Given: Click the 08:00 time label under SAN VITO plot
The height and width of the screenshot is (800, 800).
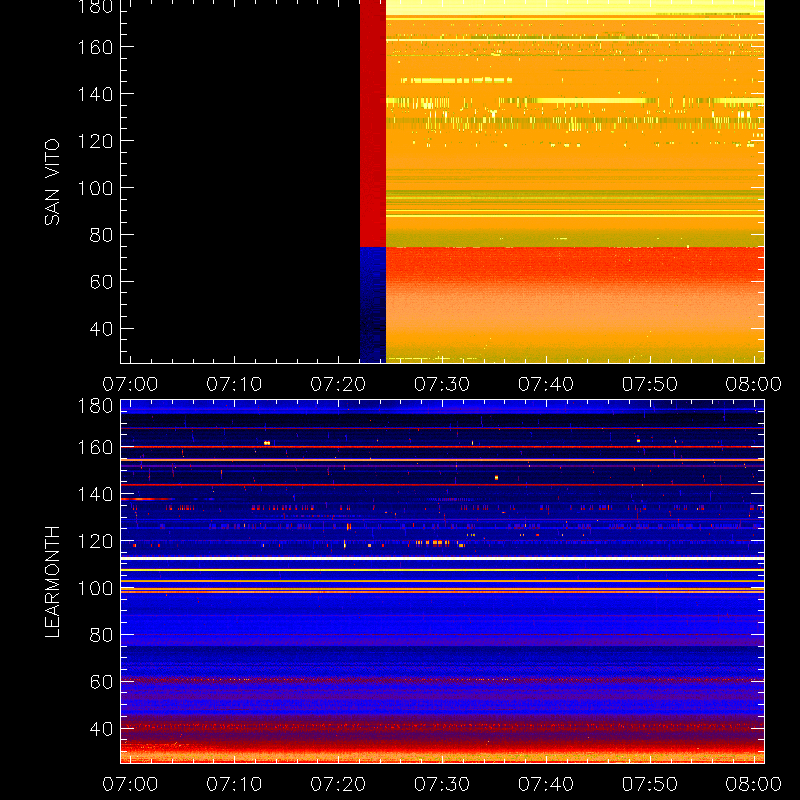Looking at the screenshot, I should pyautogui.click(x=754, y=384).
